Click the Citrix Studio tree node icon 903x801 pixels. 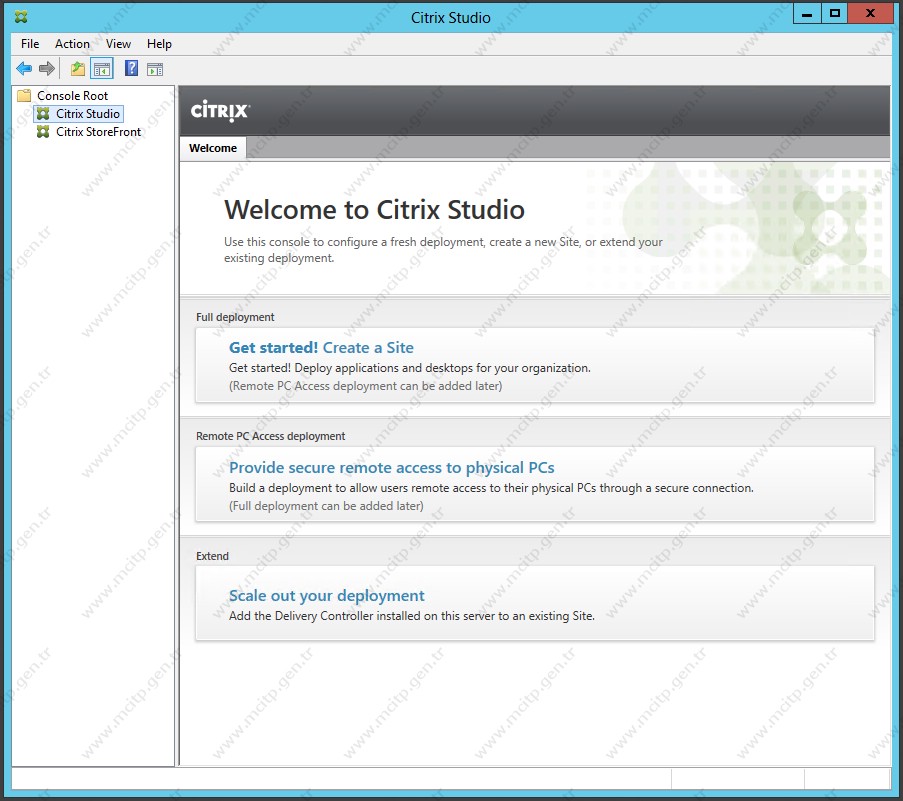click(x=43, y=114)
